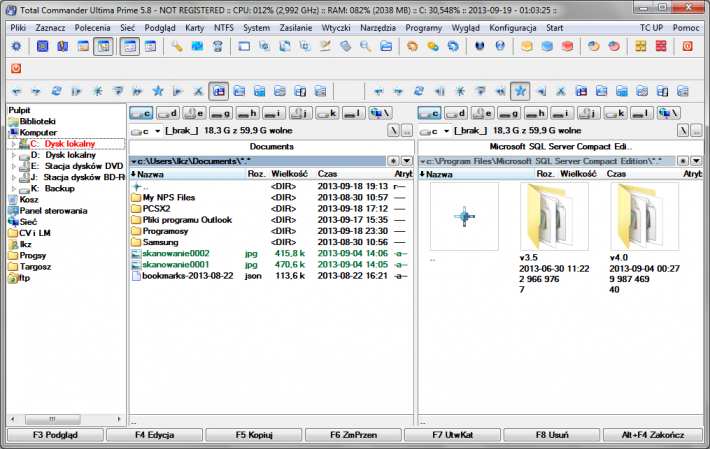The image size is (710, 449).
Task: Expand the K: Backup tree node
Action: point(14,189)
